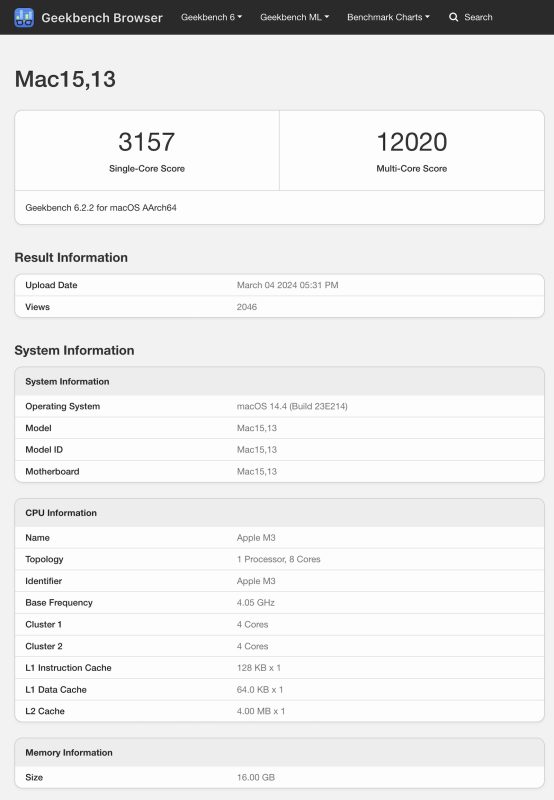
Task: Click the Base Frequency row label
Action: coord(59,603)
